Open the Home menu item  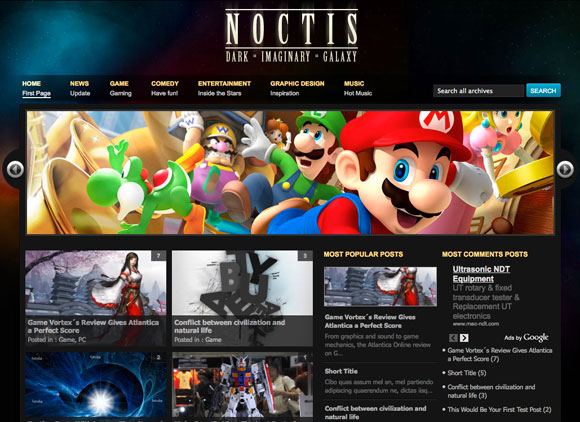[x=36, y=88]
